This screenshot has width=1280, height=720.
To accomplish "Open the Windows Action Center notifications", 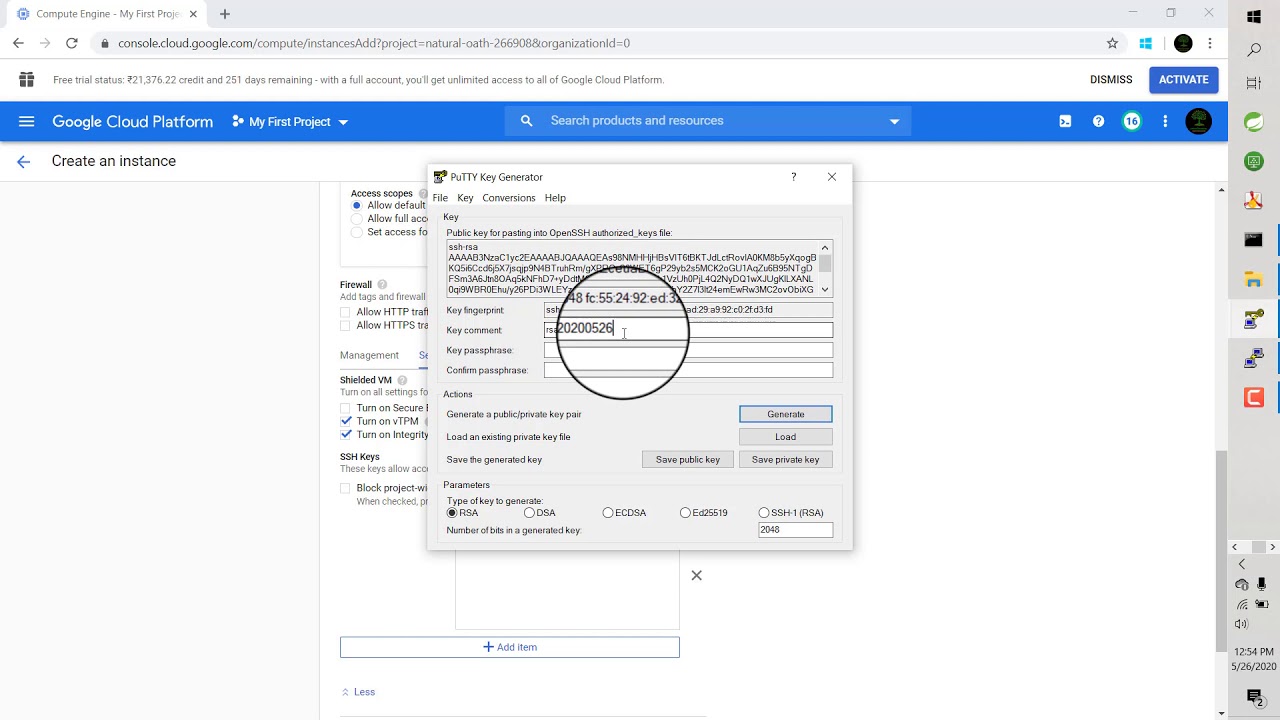I will [x=1254, y=696].
